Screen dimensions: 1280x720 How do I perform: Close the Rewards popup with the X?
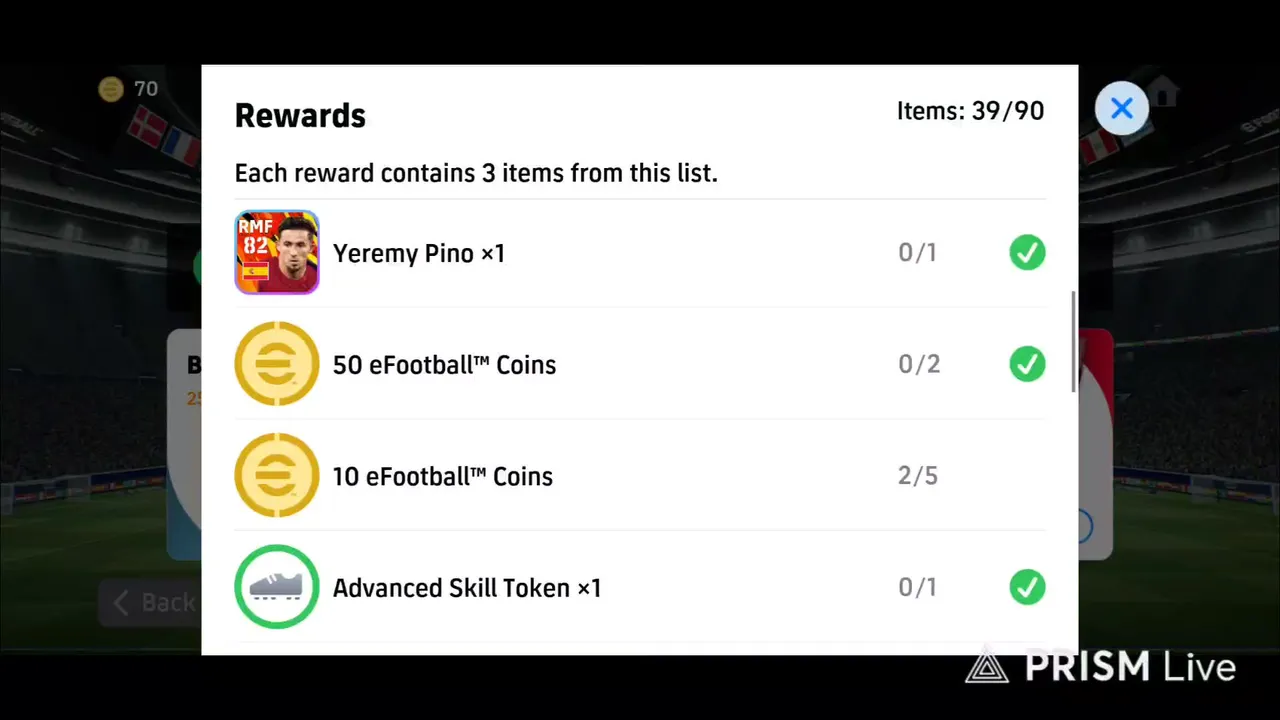tap(1121, 108)
